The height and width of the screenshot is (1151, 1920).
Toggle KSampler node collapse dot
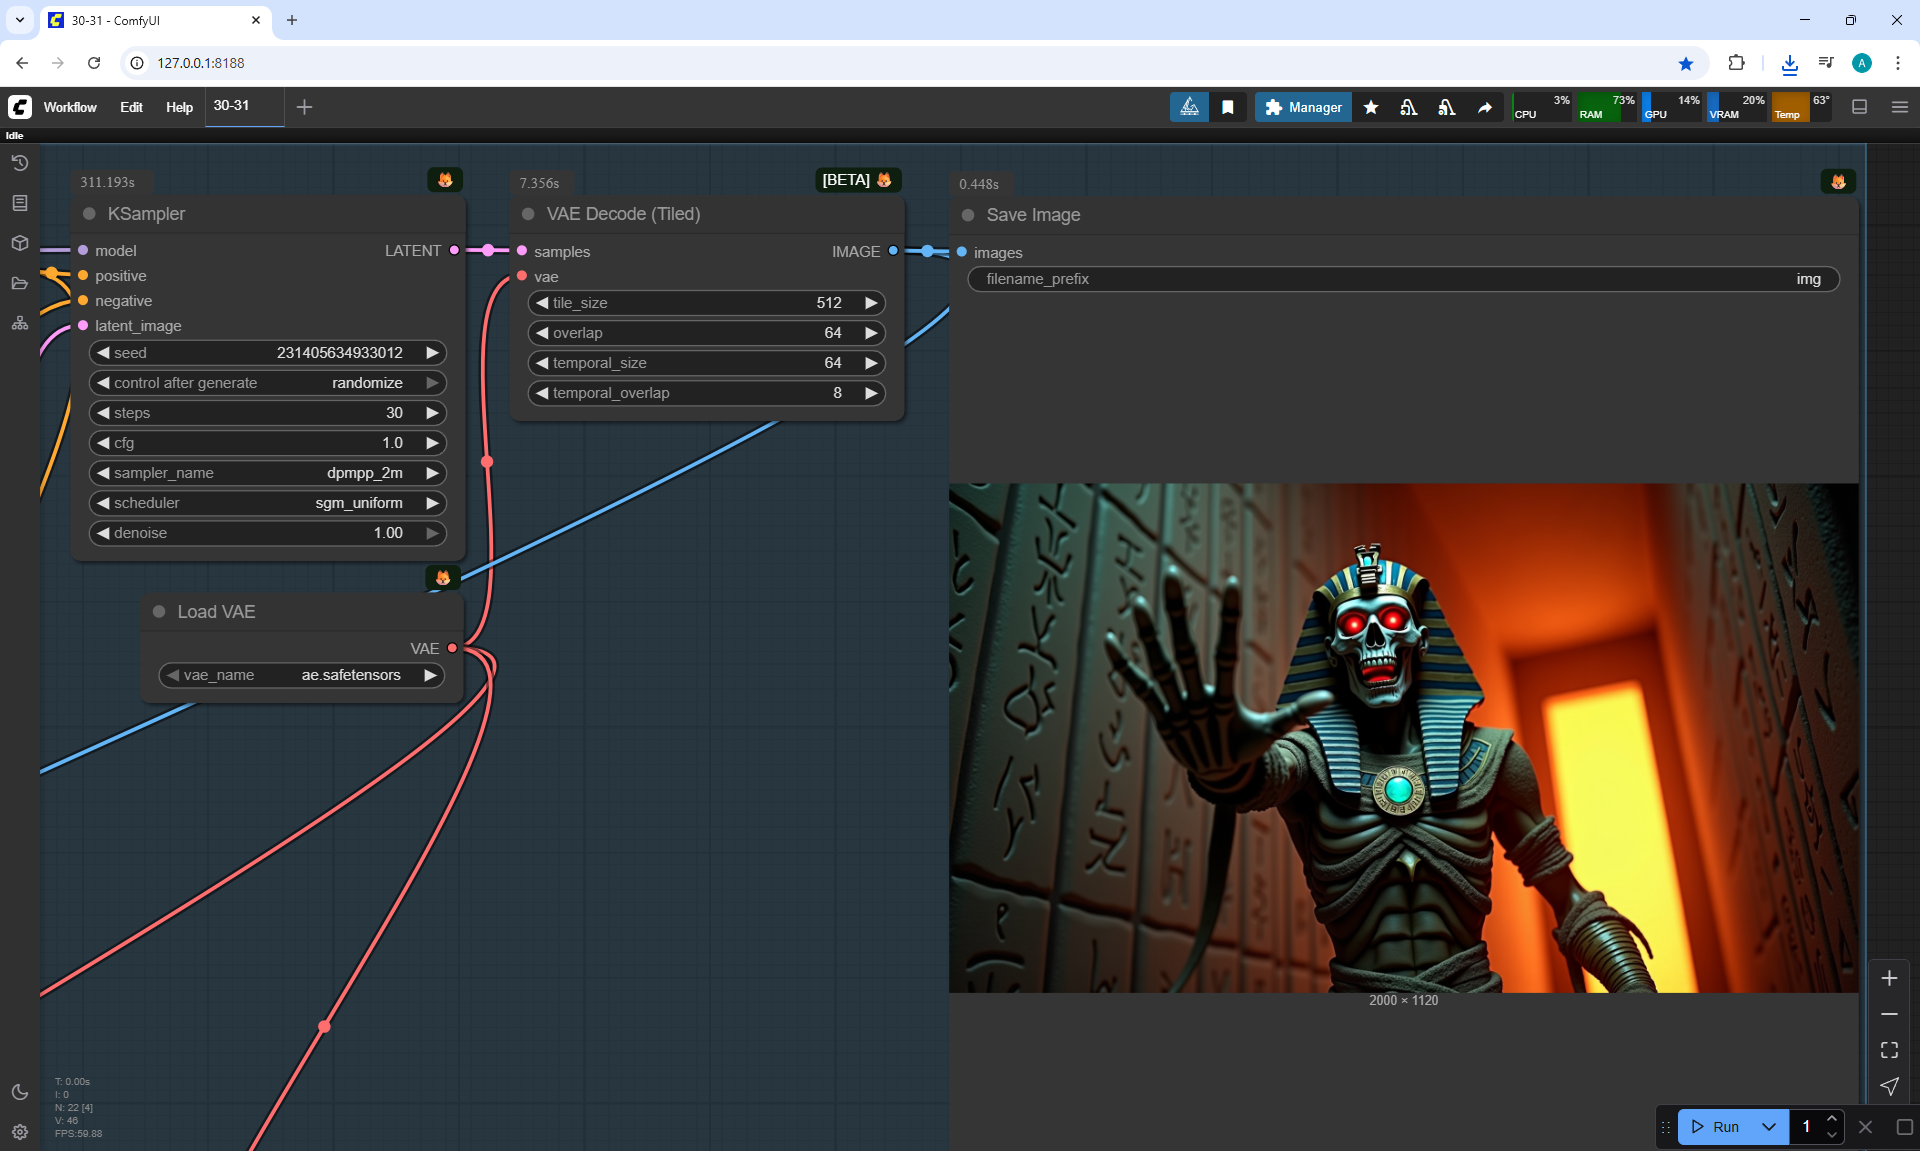[x=89, y=214]
